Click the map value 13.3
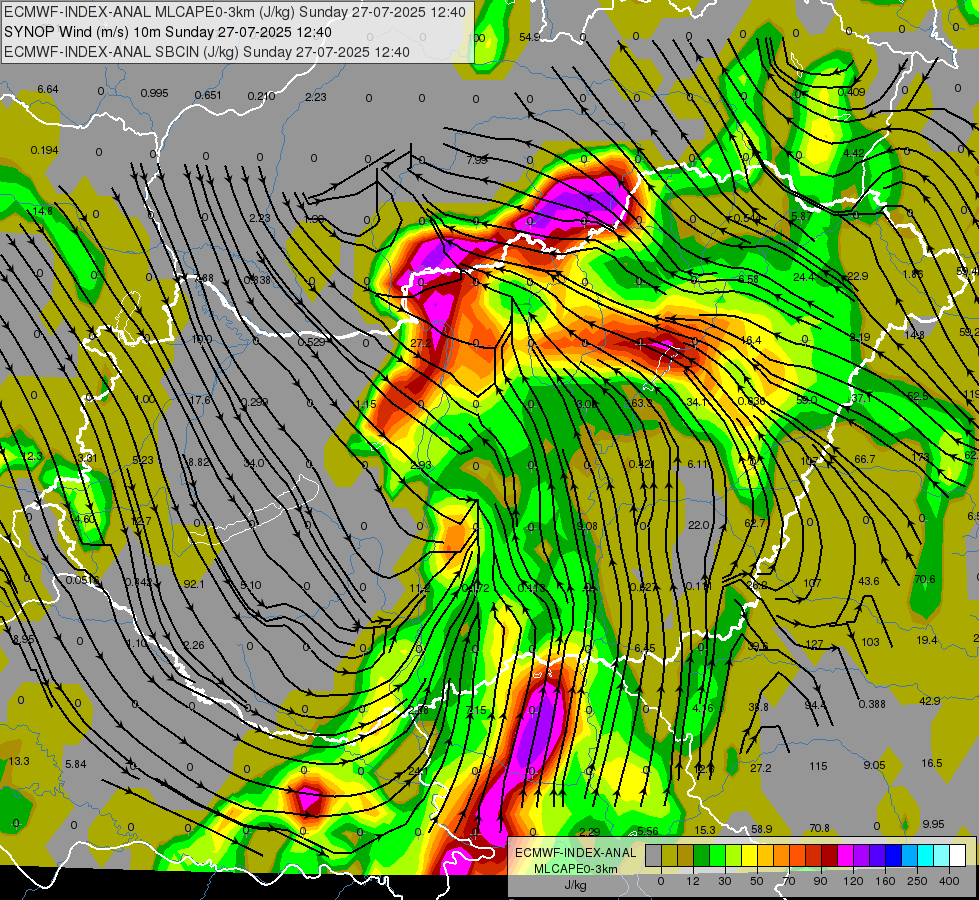Image resolution: width=979 pixels, height=900 pixels. click(19, 761)
